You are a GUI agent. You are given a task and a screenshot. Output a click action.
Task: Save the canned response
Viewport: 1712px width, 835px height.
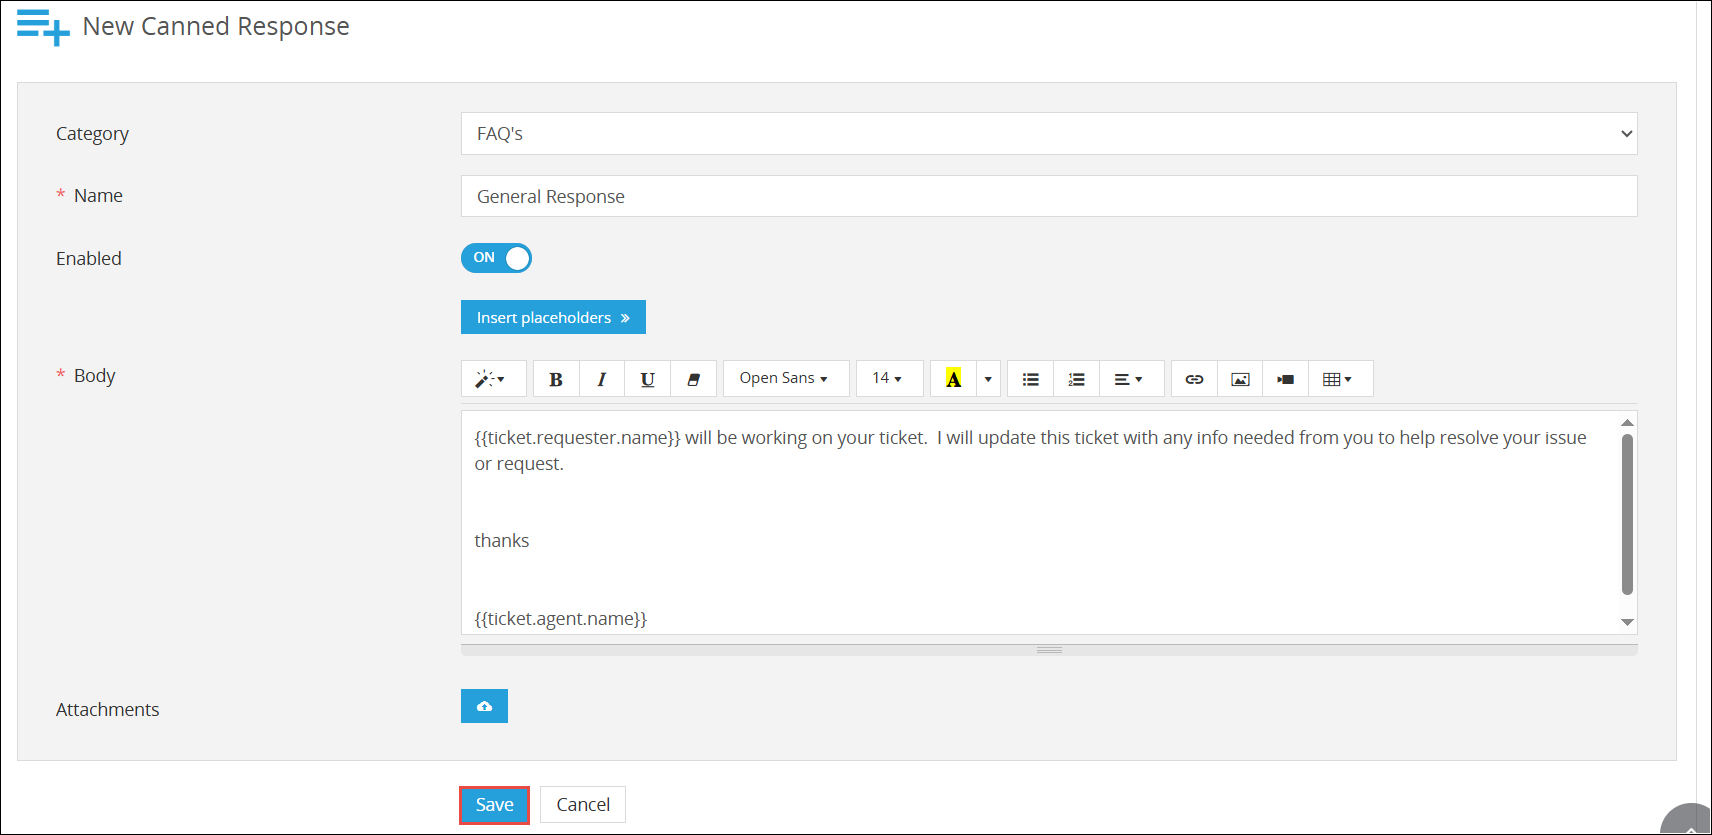point(494,805)
